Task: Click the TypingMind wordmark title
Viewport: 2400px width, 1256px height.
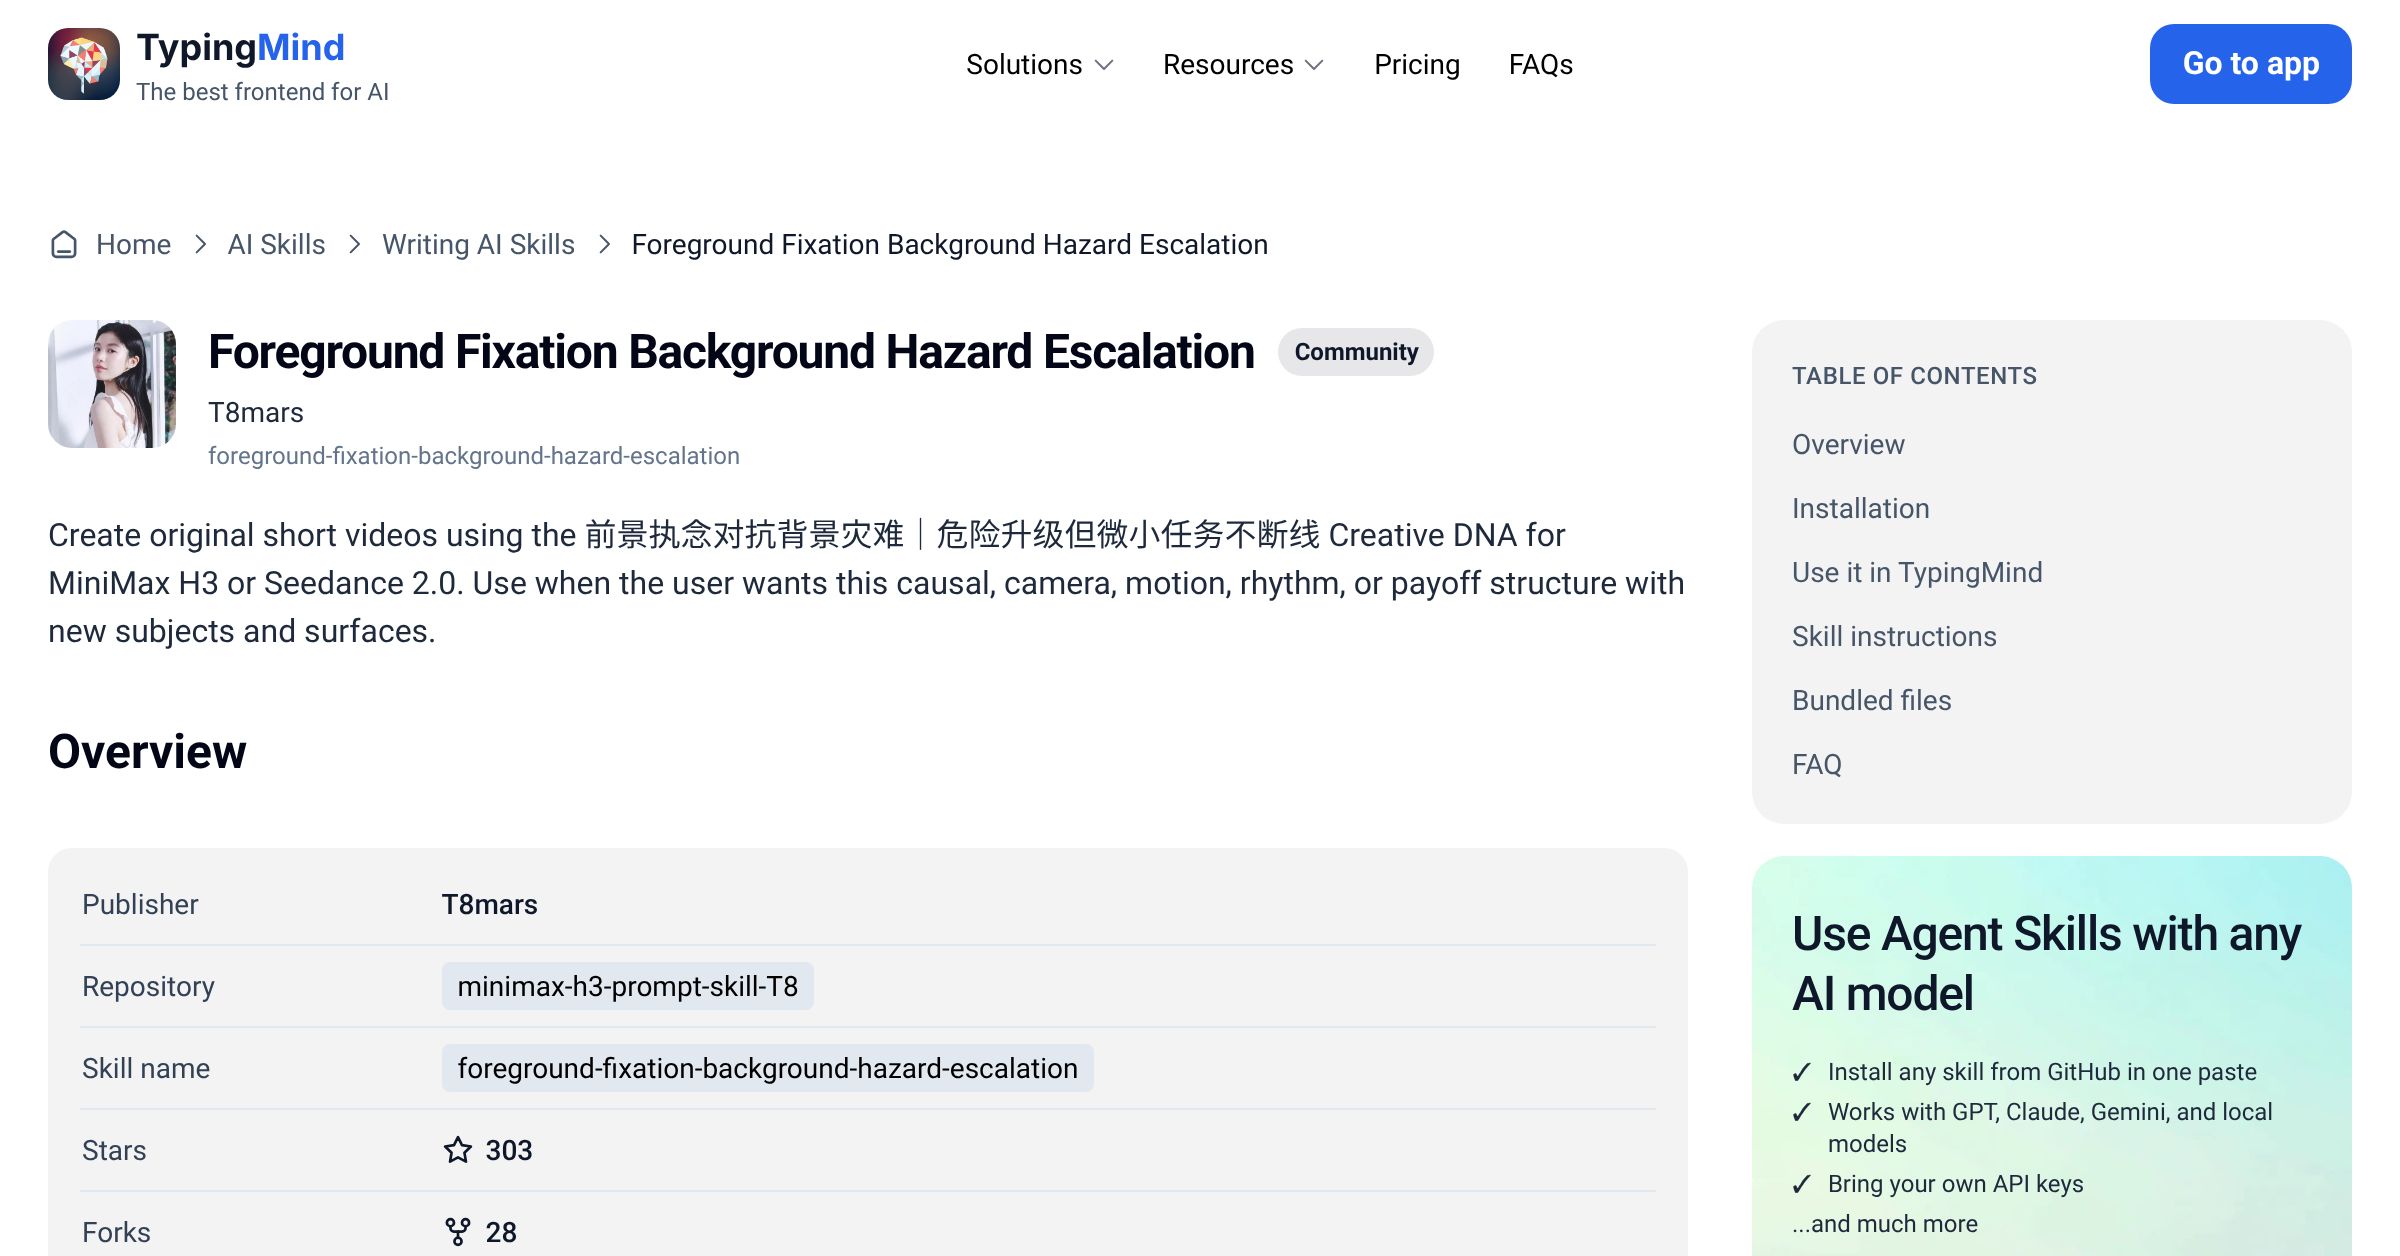Action: click(x=241, y=47)
